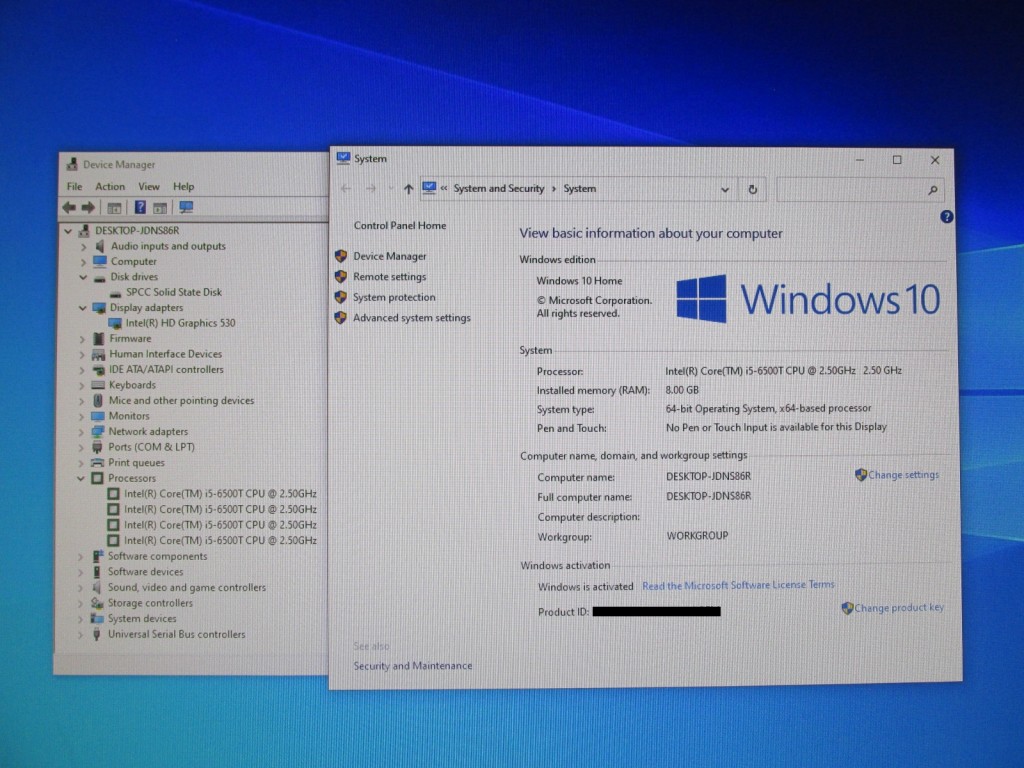Refresh the System window address bar
1024x768 pixels.
(752, 189)
